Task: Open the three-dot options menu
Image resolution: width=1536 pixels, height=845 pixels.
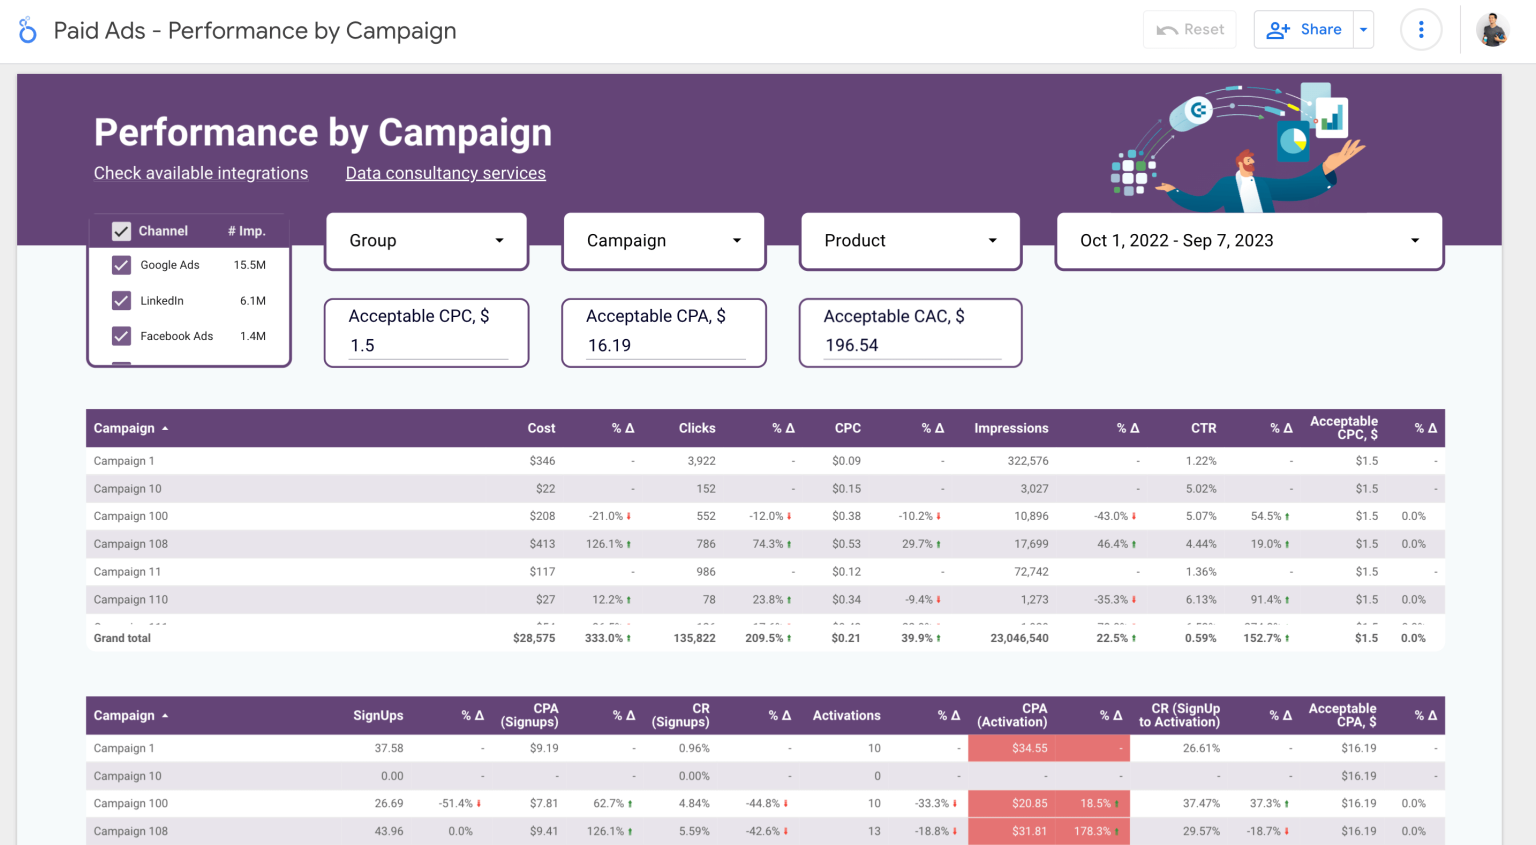Action: tap(1421, 29)
